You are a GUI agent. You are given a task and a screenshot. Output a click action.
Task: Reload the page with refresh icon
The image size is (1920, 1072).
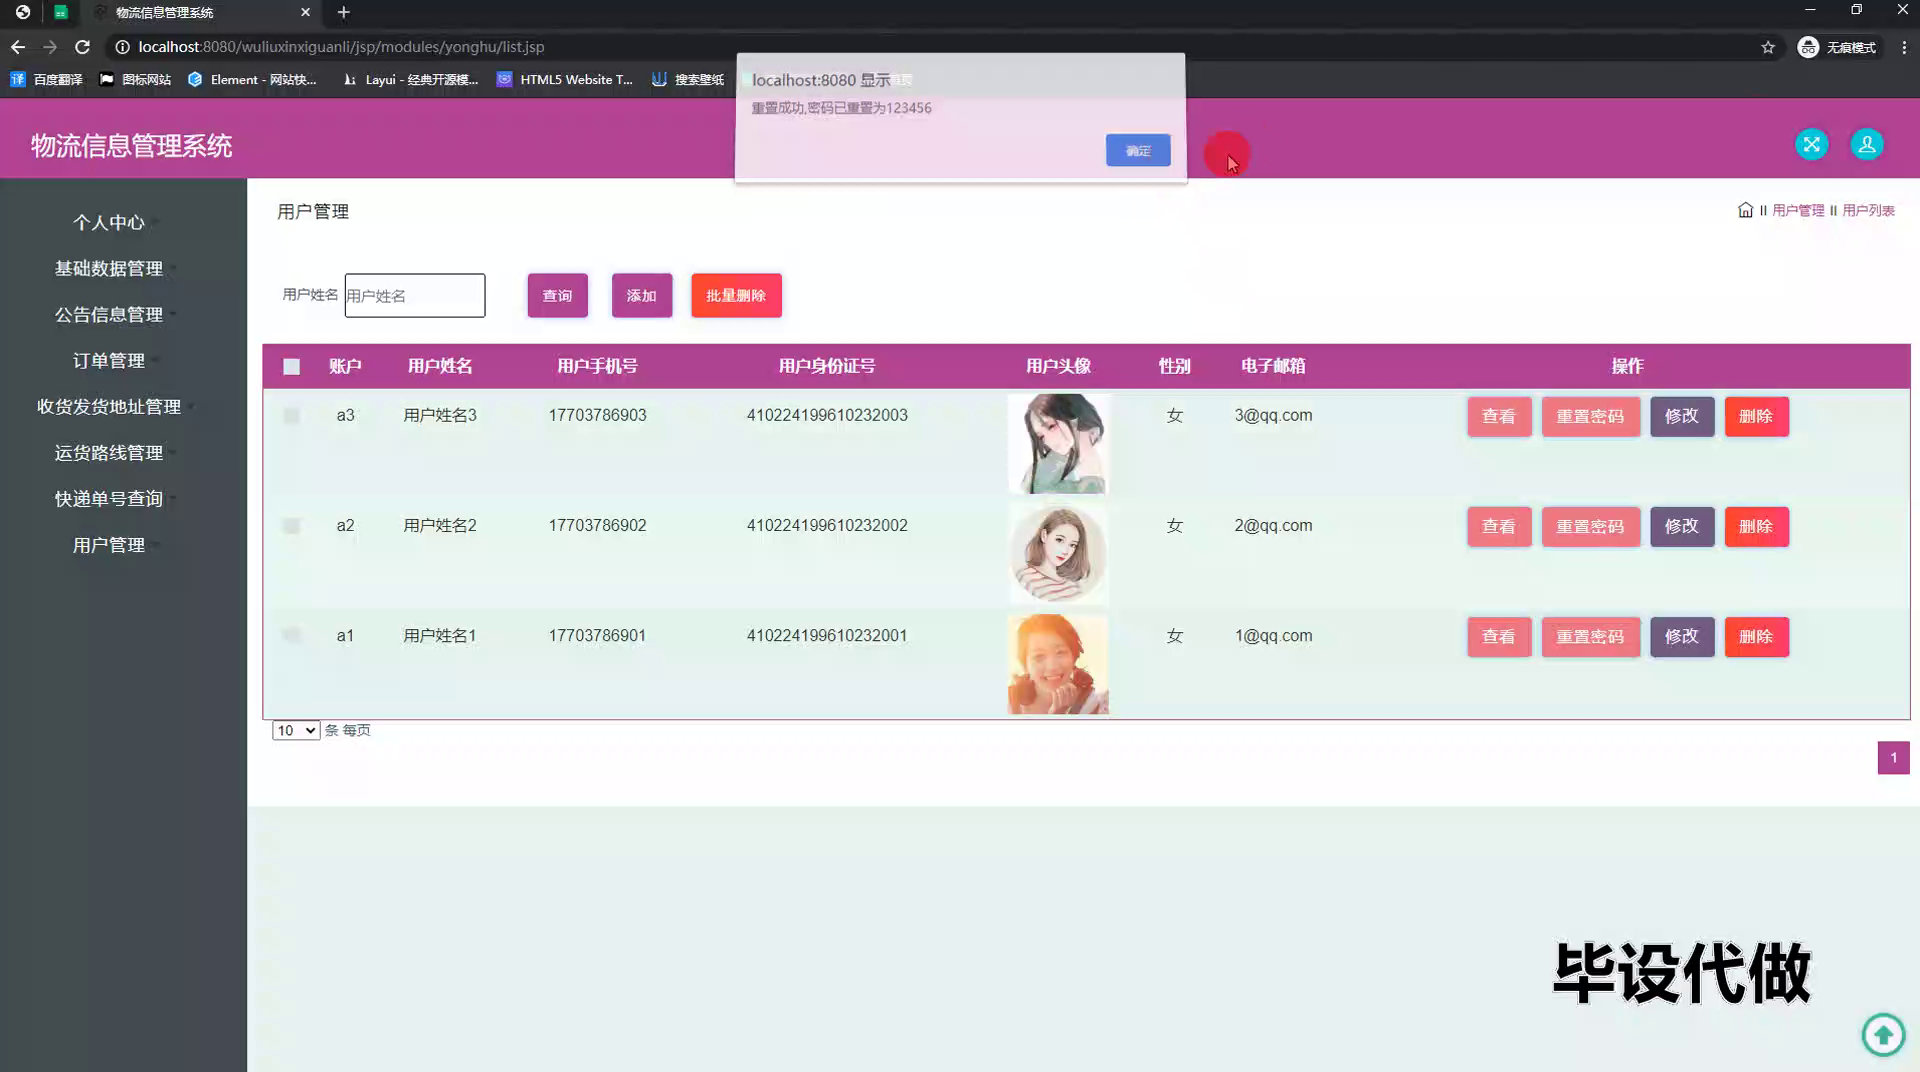(x=83, y=47)
